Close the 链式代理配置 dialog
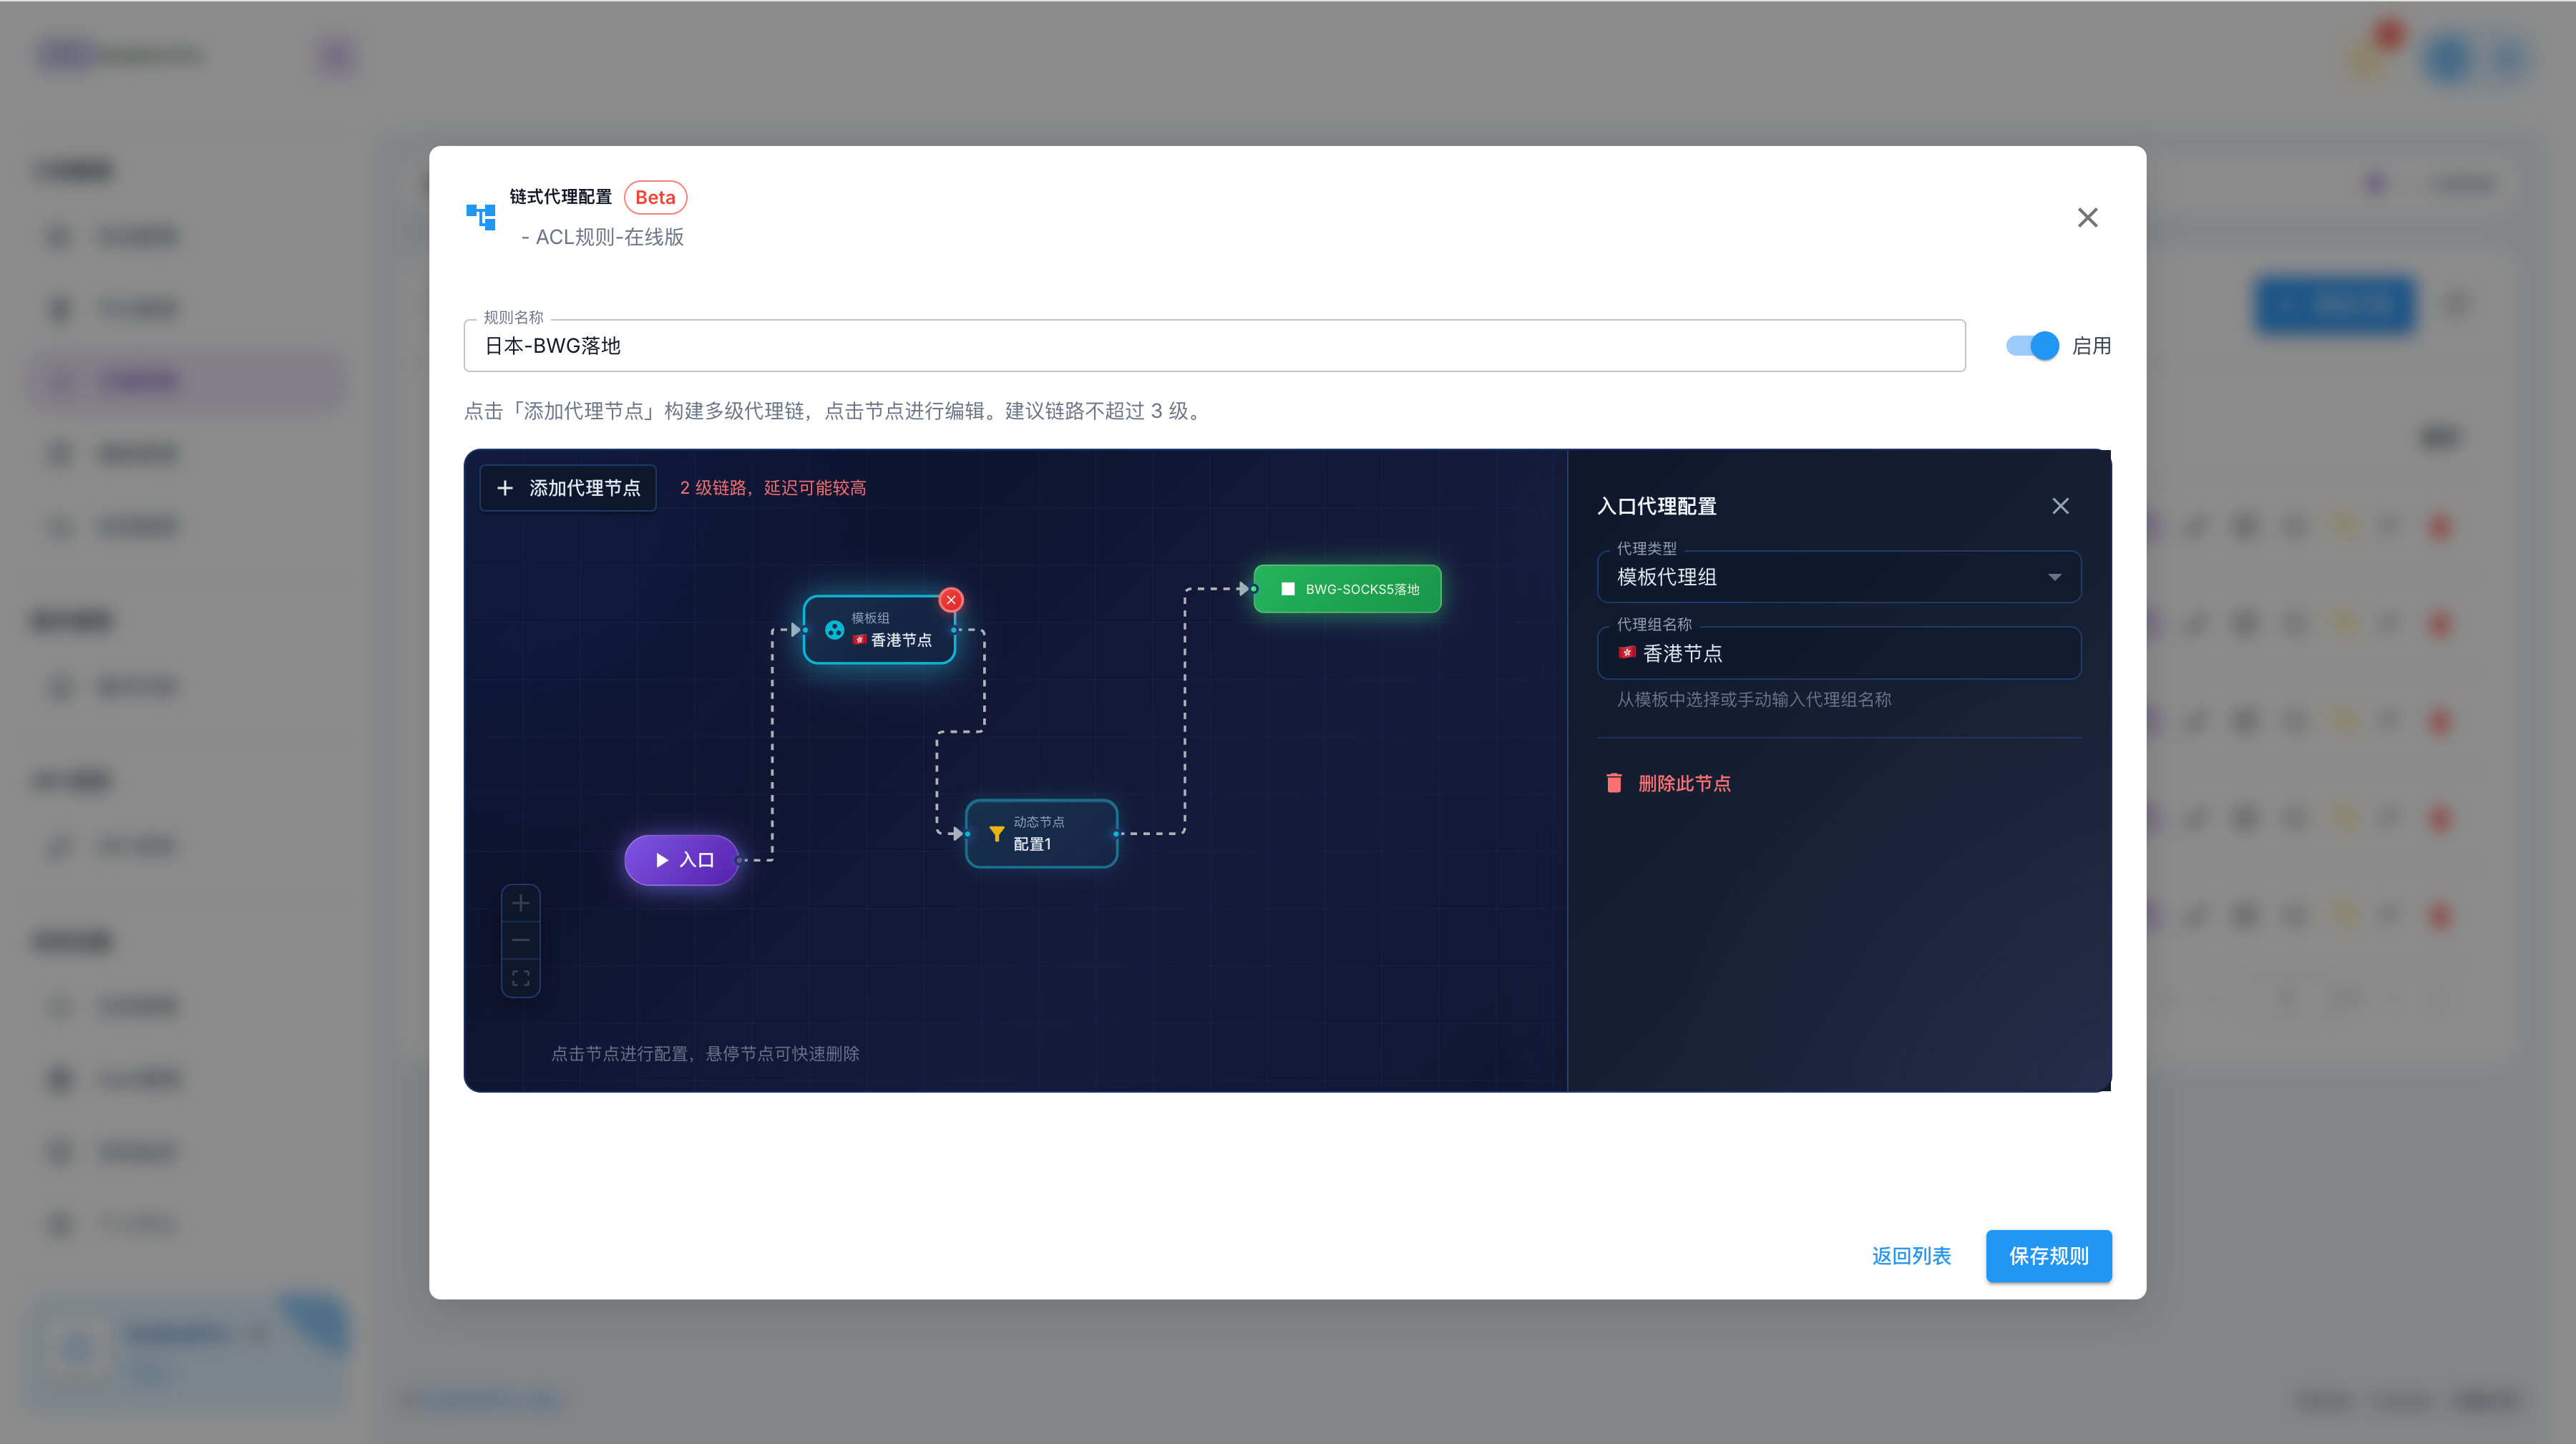Image resolution: width=2576 pixels, height=1444 pixels. coord(2088,218)
